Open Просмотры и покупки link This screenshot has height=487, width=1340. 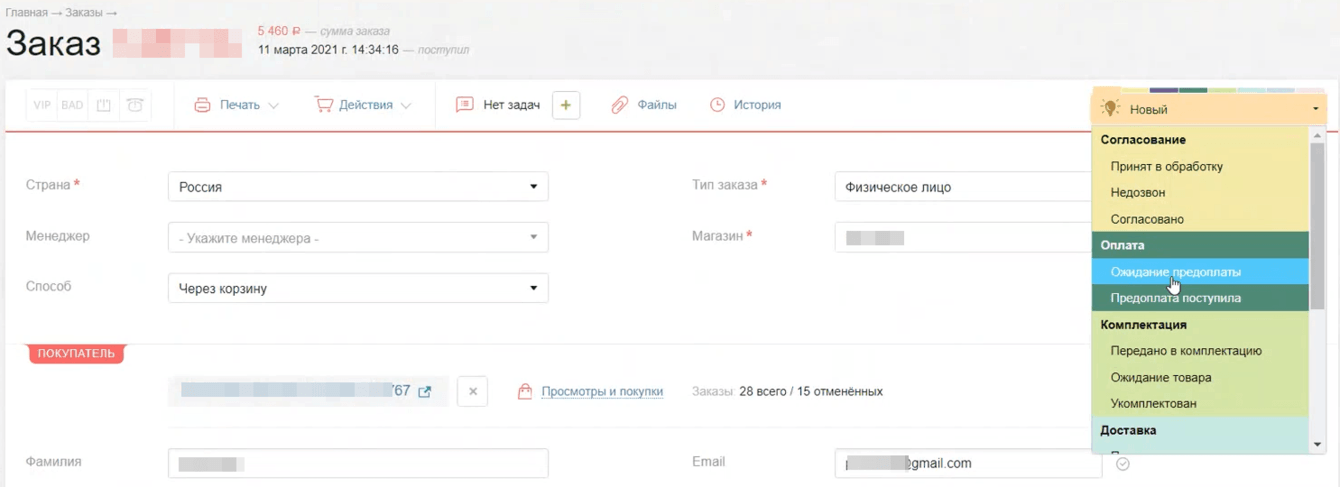602,392
